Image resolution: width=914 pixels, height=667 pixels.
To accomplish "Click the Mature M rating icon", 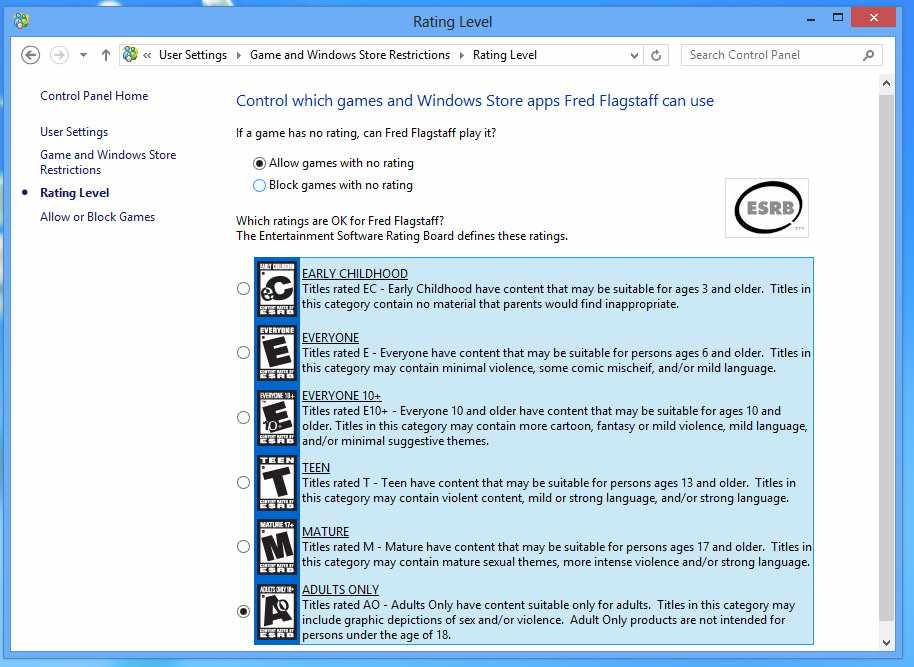I will tap(277, 546).
